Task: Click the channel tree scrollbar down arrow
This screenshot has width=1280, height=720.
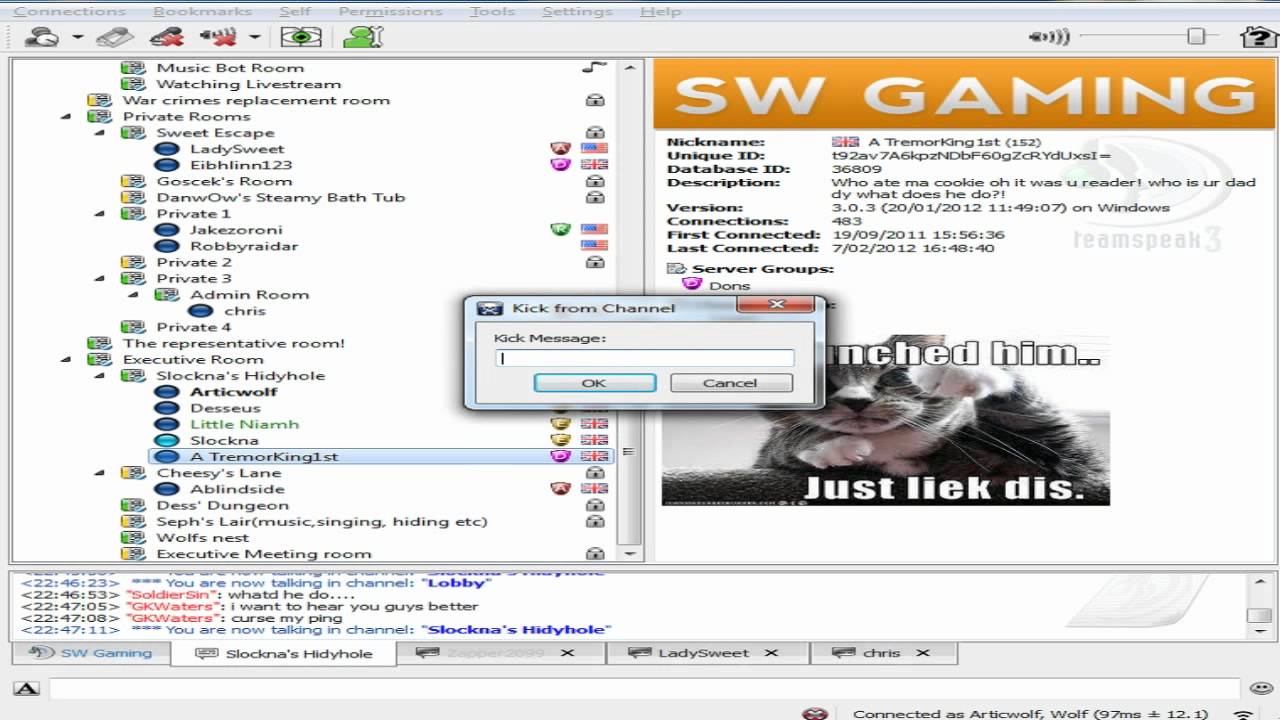Action: [x=629, y=553]
